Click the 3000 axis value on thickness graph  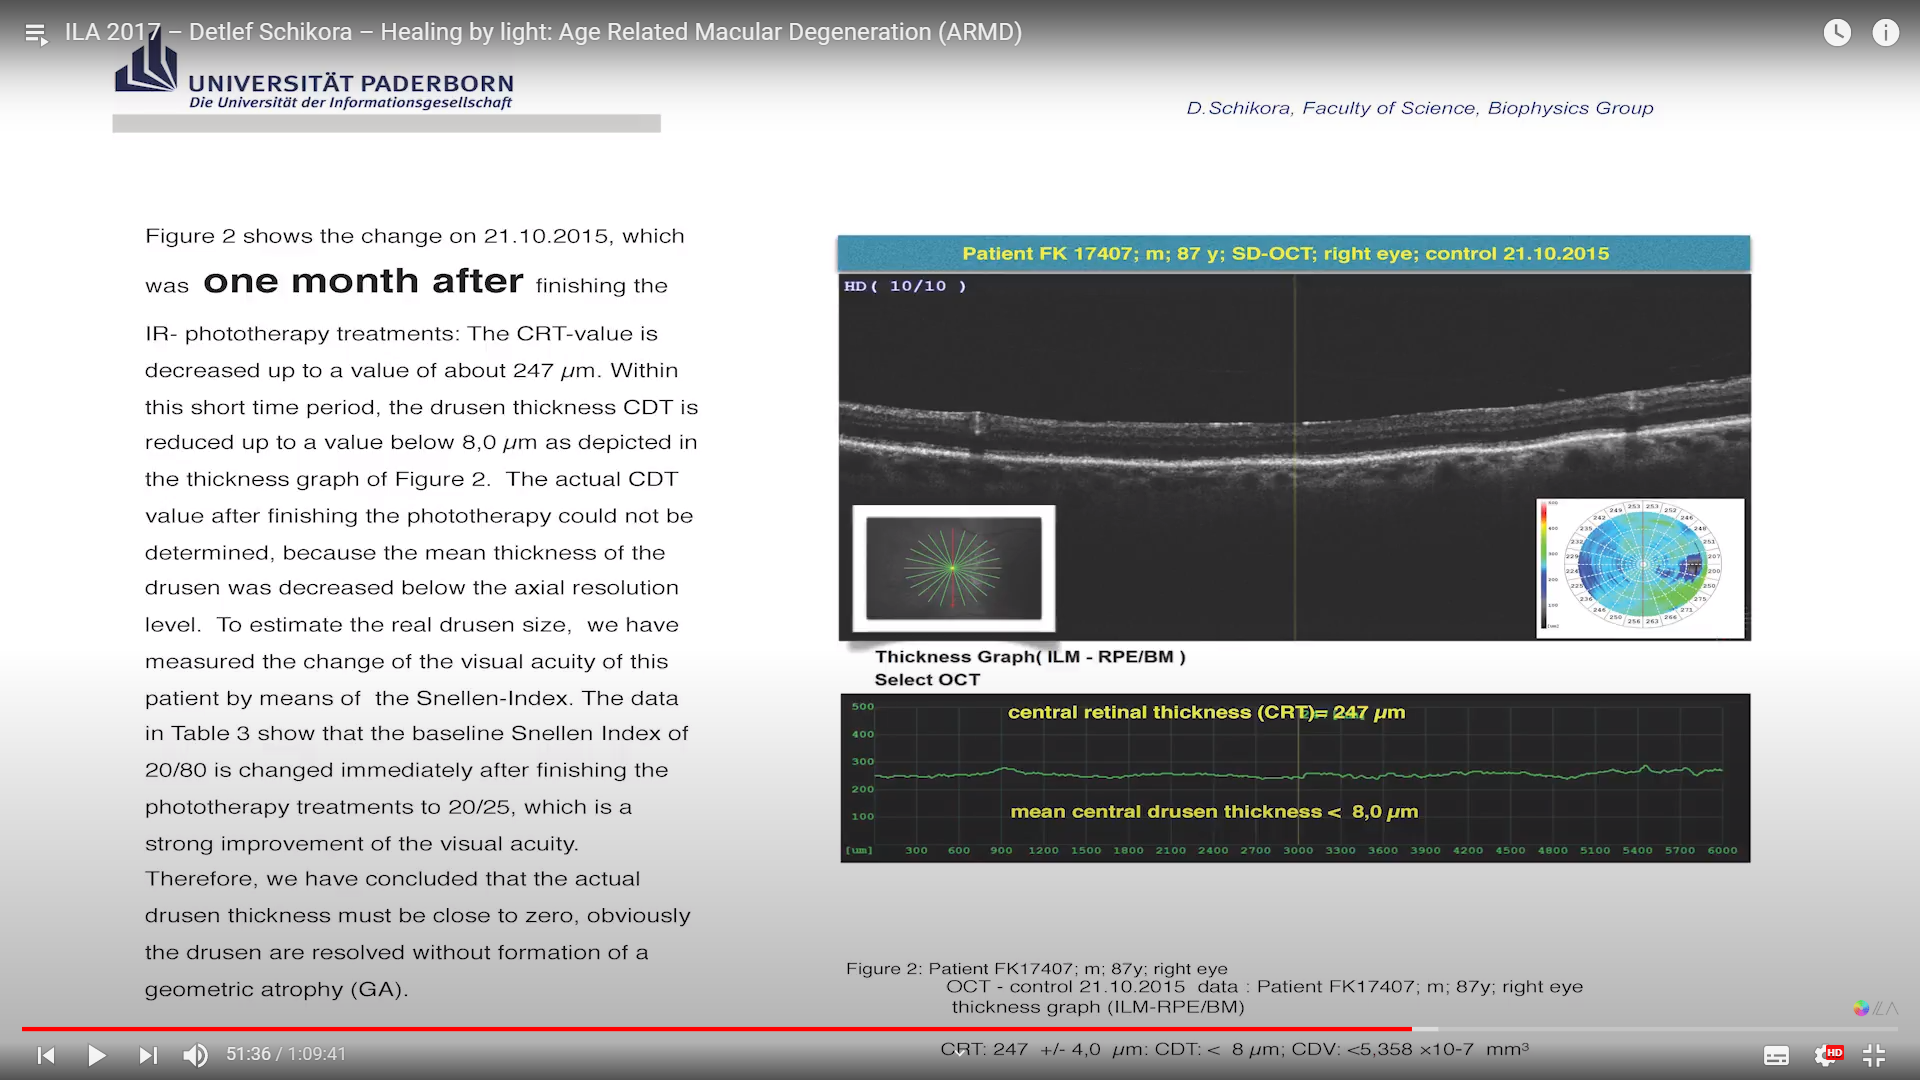pos(1298,851)
